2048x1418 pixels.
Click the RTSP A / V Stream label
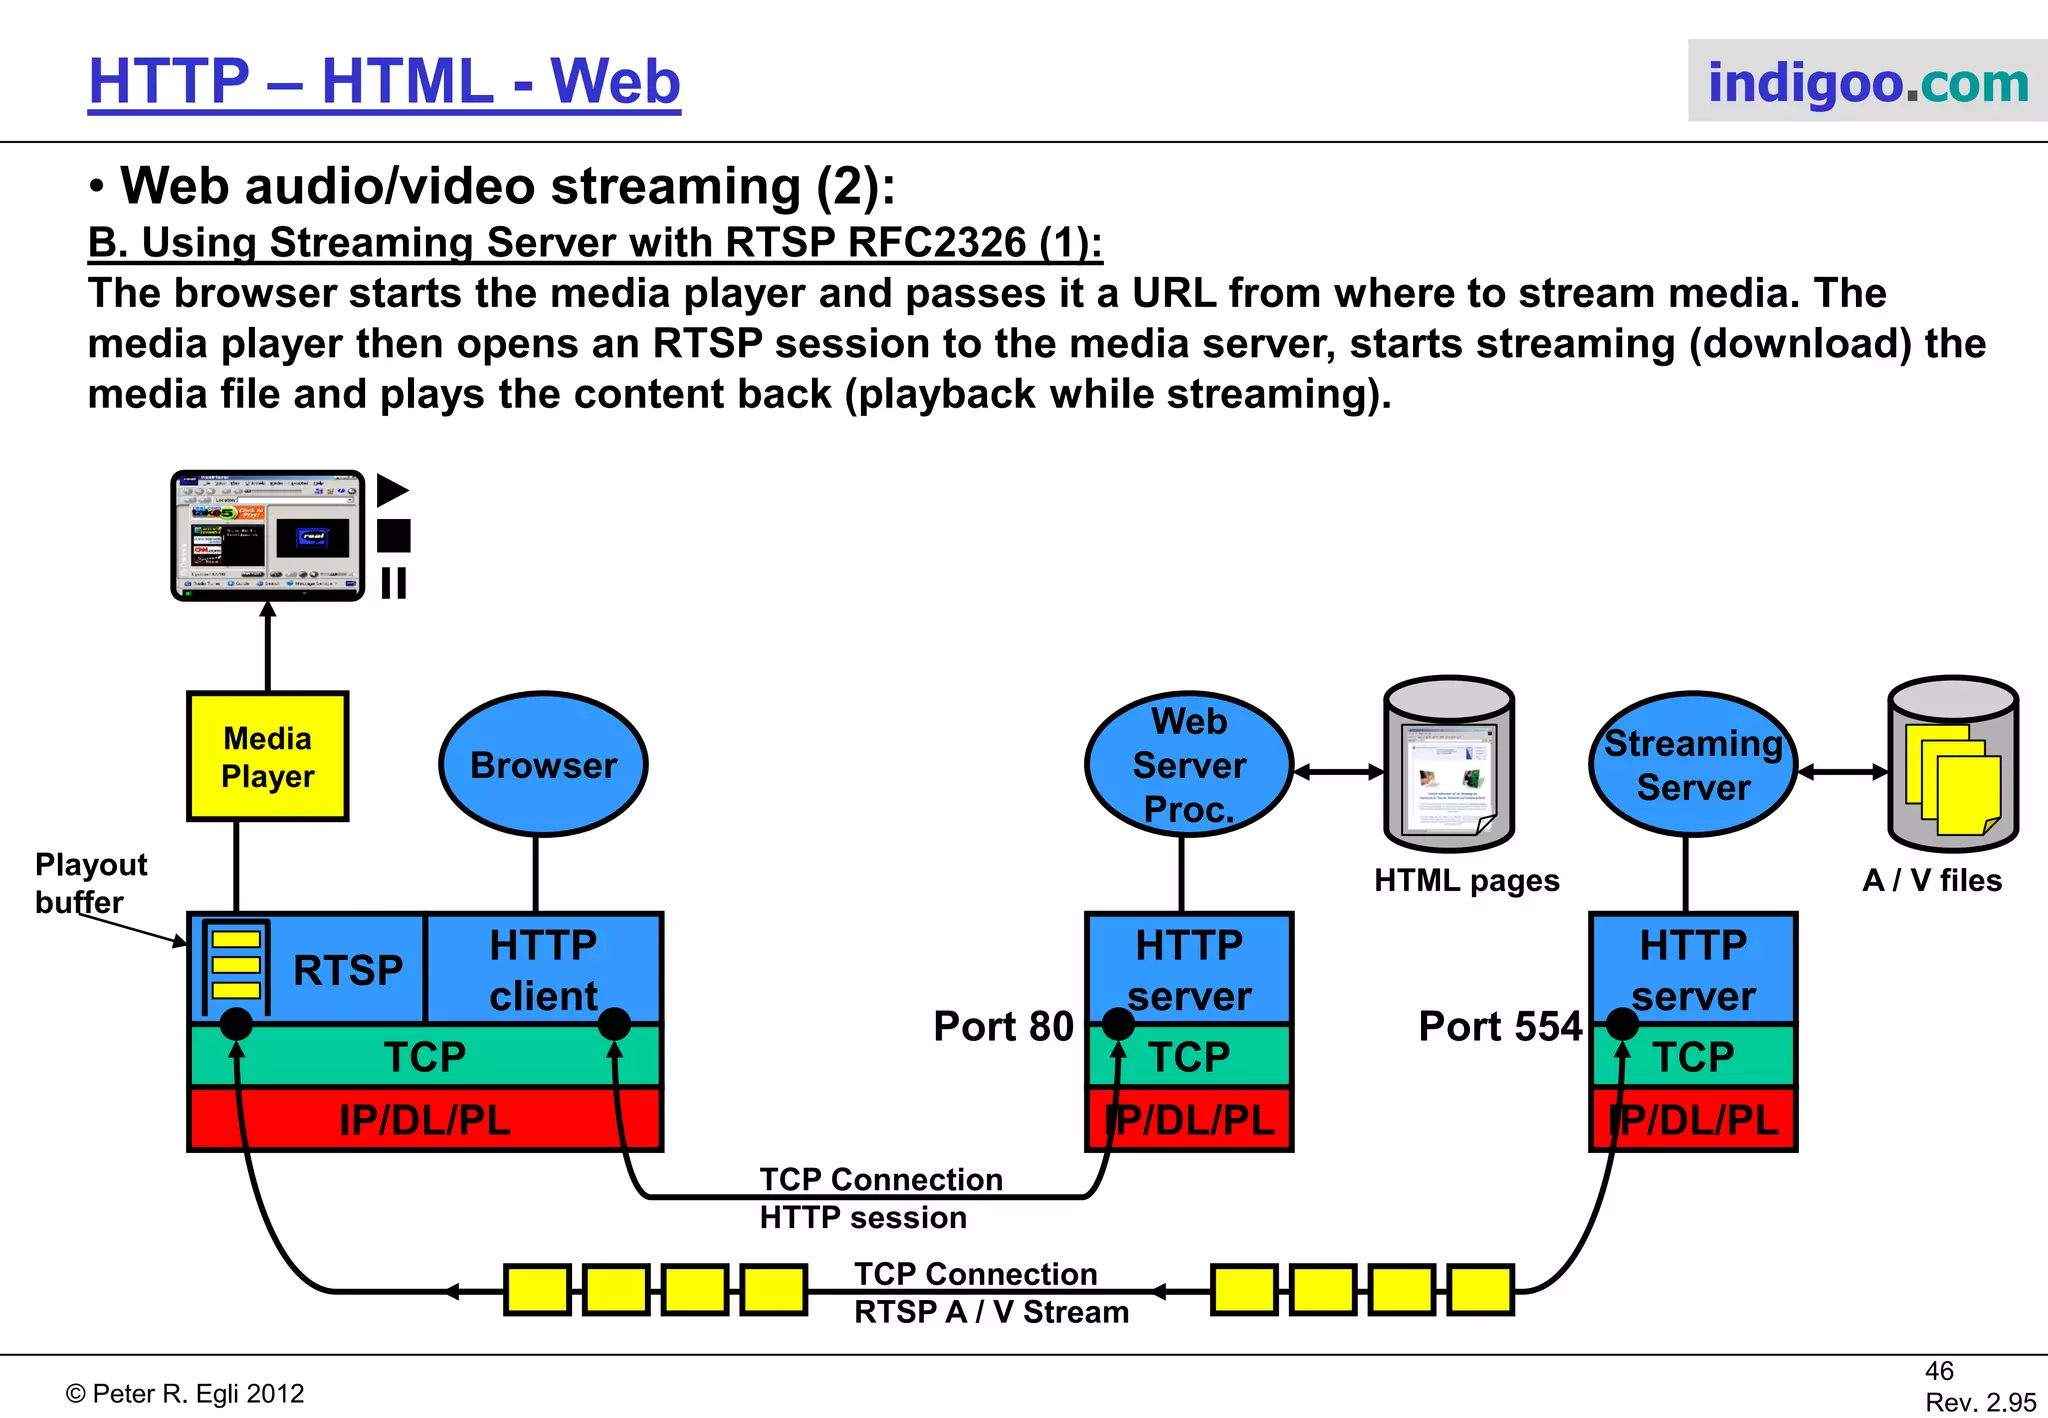tap(991, 1312)
